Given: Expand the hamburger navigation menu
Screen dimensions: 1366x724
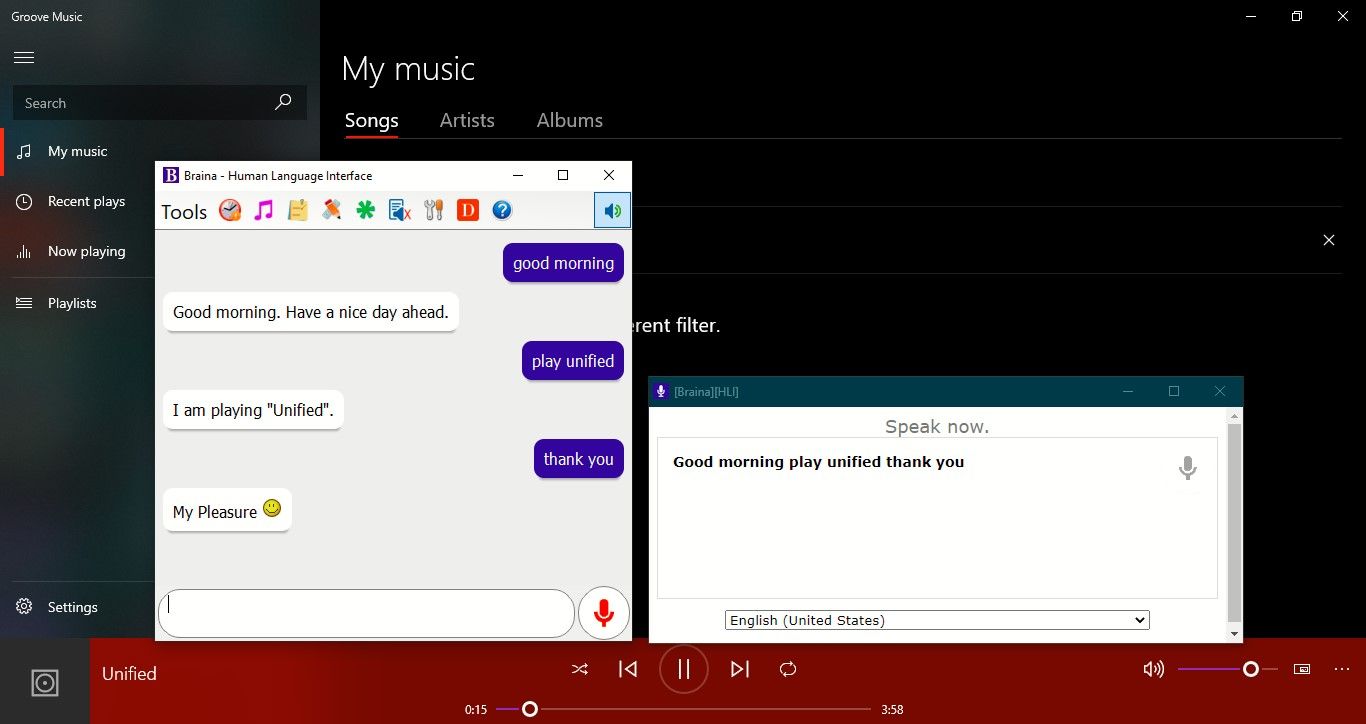Looking at the screenshot, I should [24, 58].
